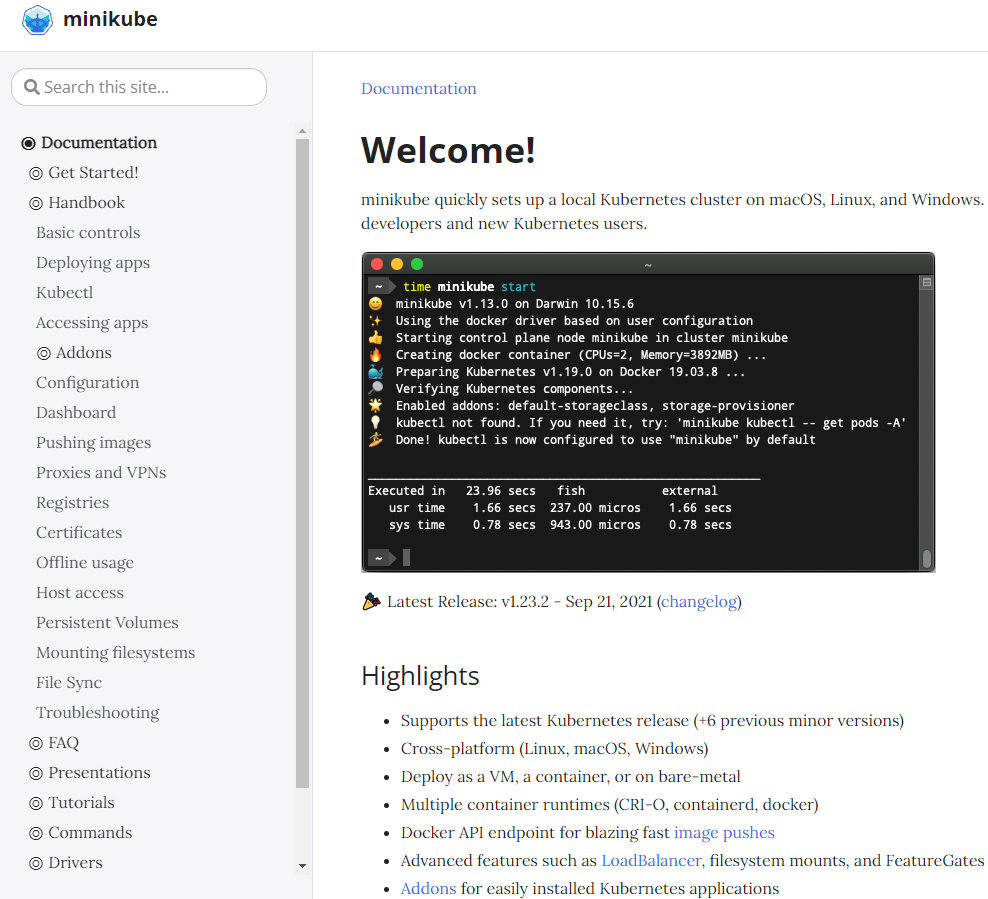This screenshot has height=899, width=988.
Task: Focus the Search this site field
Action: point(139,87)
